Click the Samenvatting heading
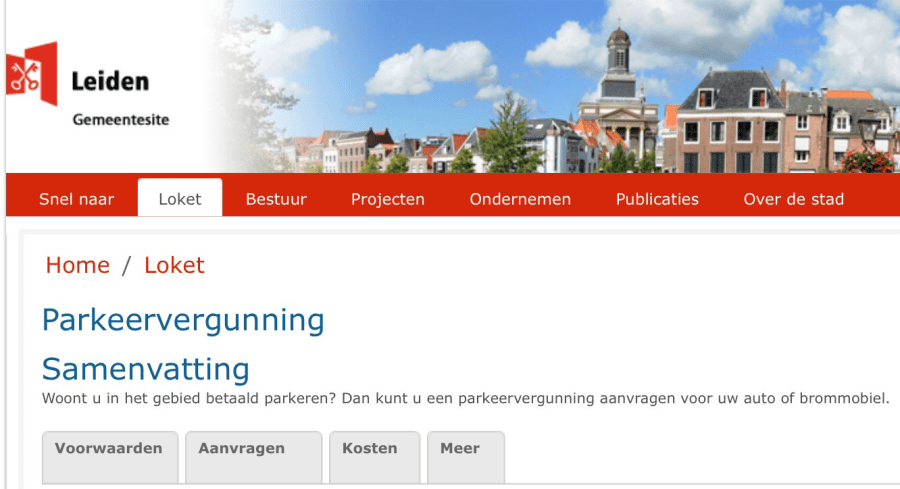 point(145,369)
